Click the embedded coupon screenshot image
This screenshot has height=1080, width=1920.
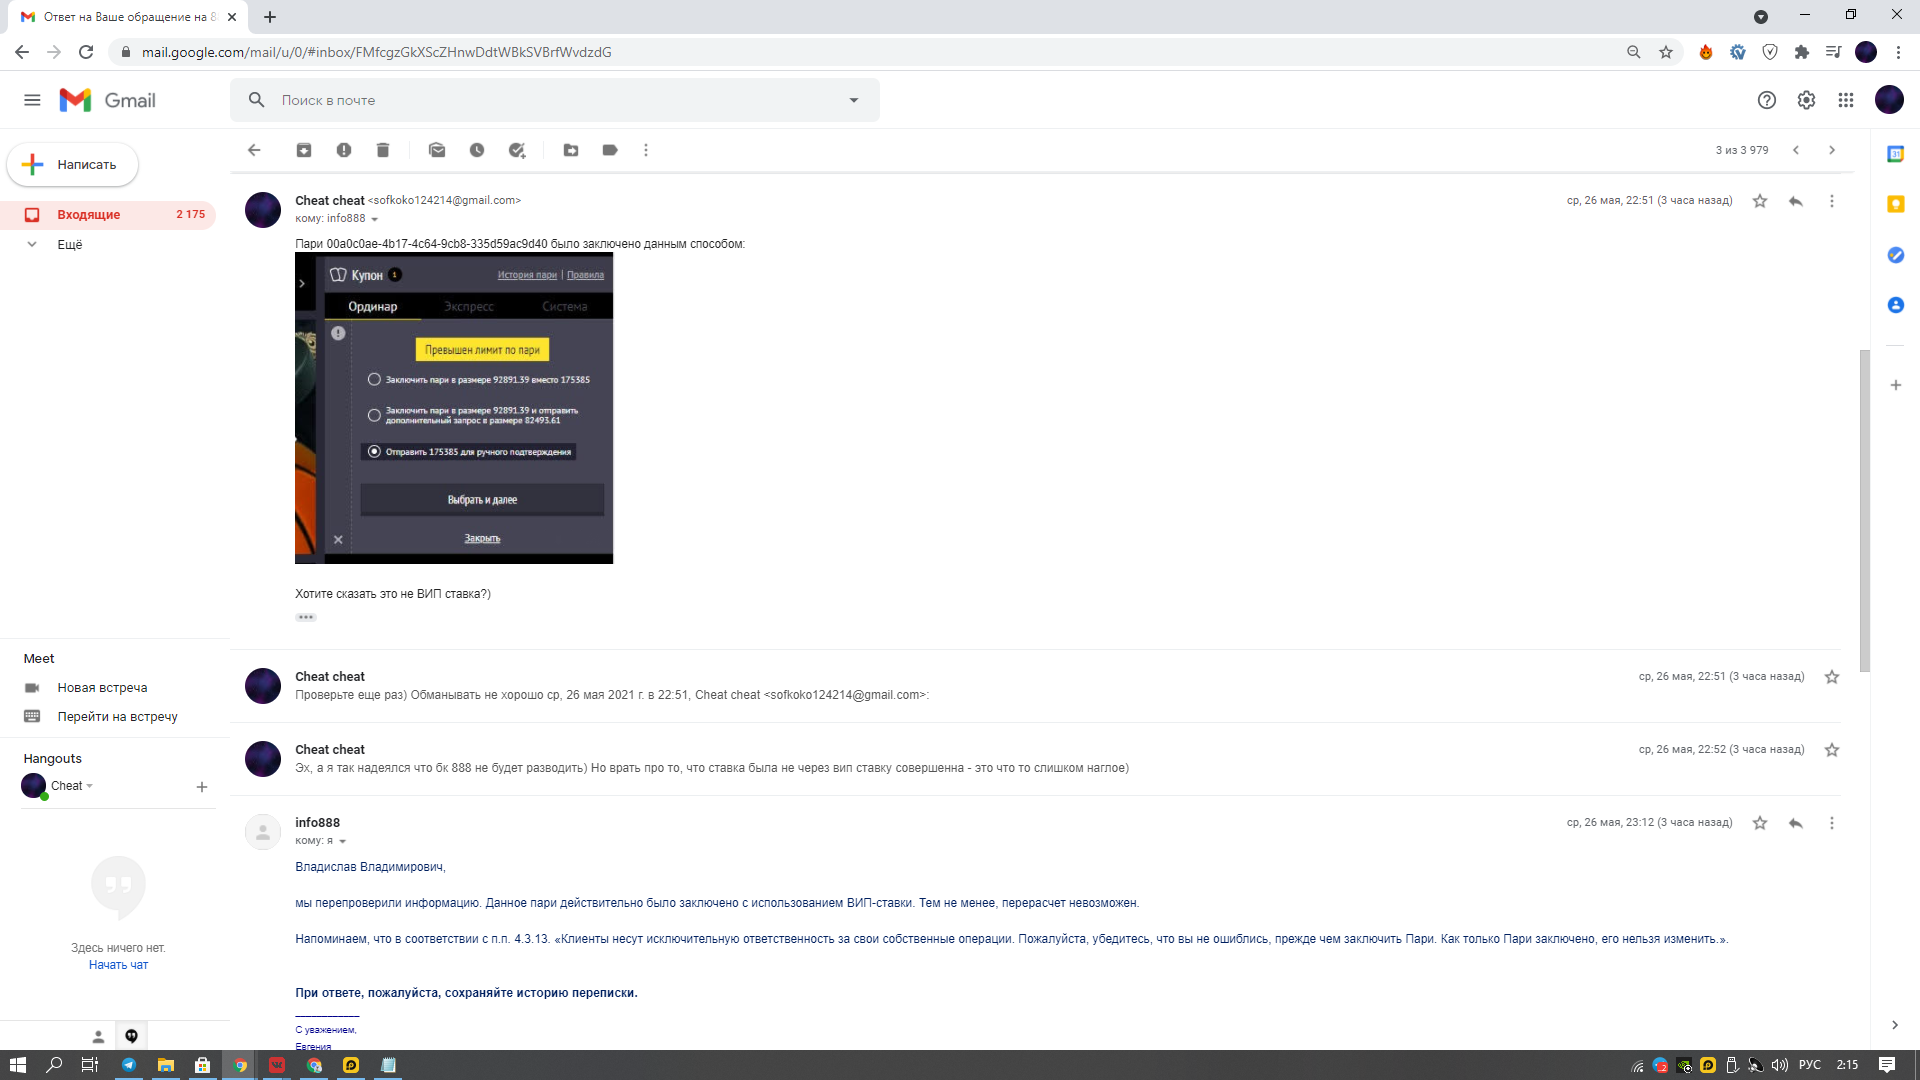coord(454,408)
